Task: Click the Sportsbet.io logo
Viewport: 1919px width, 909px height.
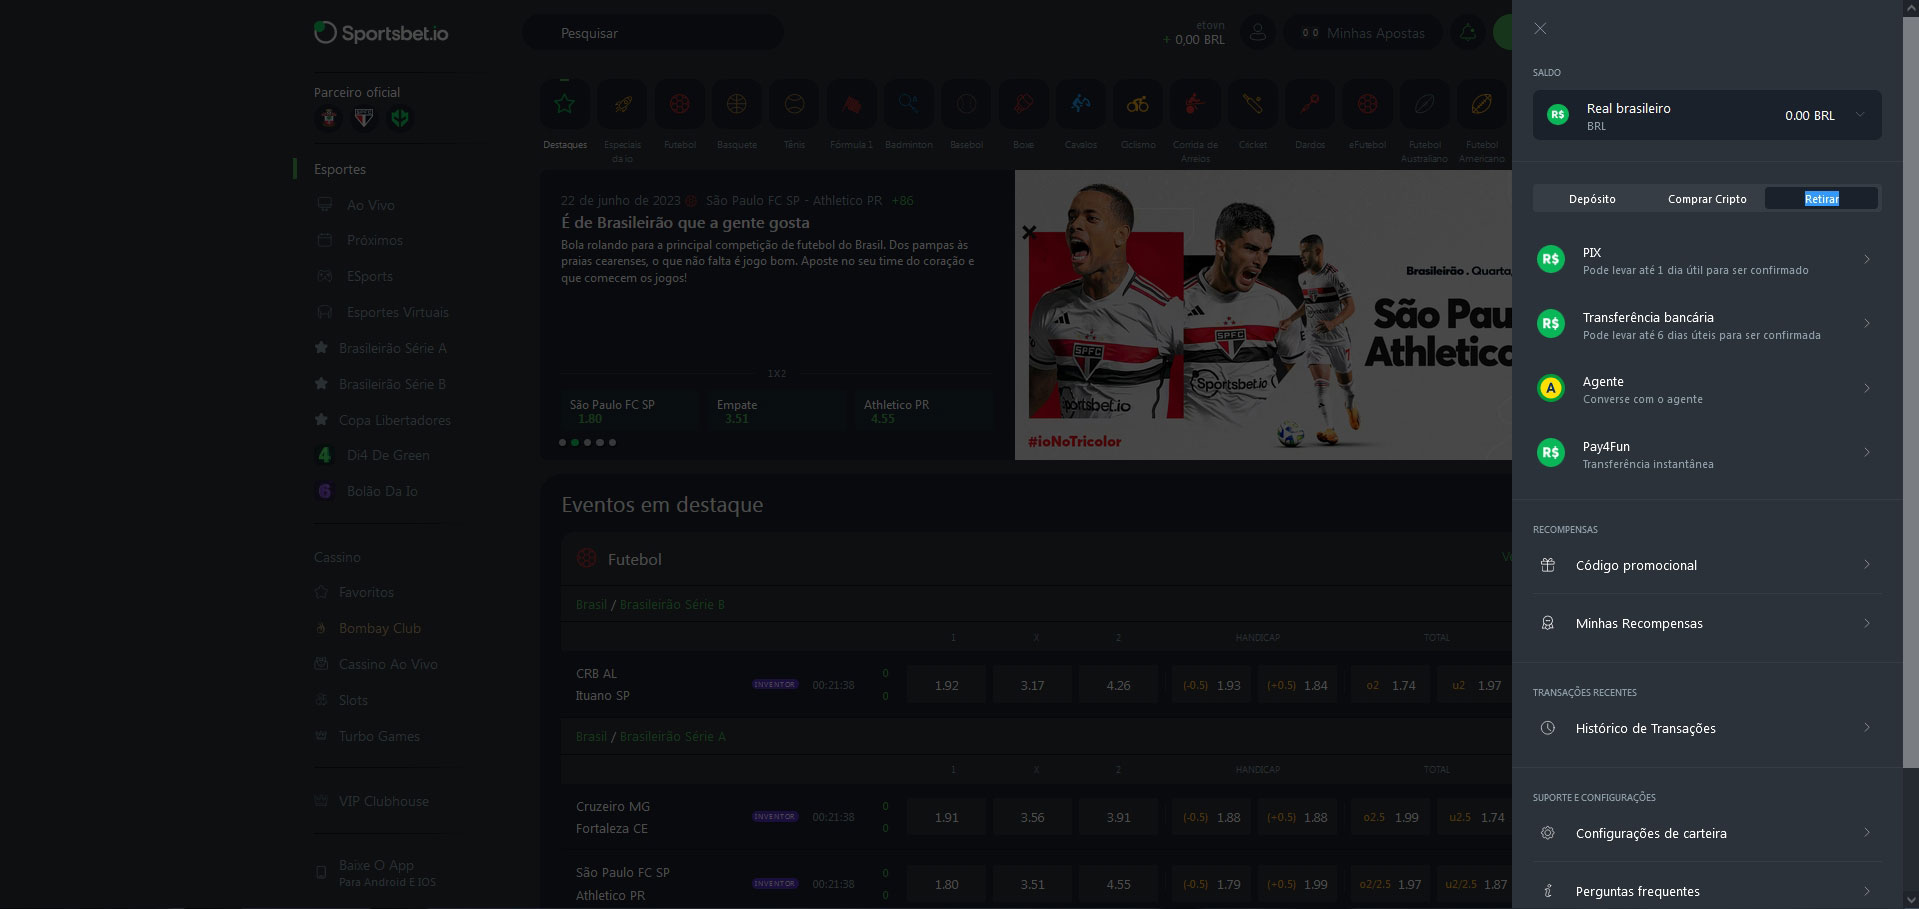Action: click(381, 33)
